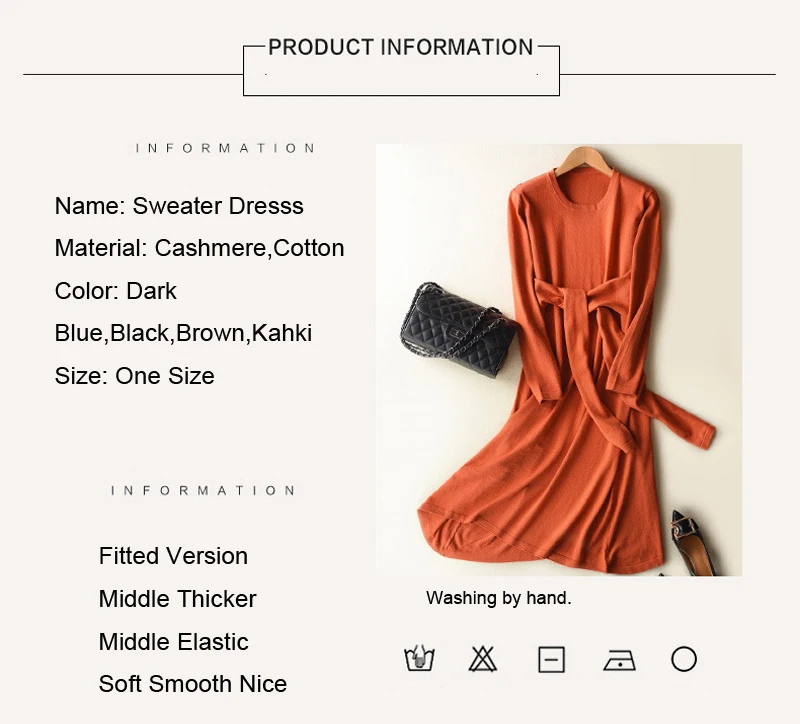Click the Middle Thicker text
This screenshot has width=800, height=724.
click(177, 599)
